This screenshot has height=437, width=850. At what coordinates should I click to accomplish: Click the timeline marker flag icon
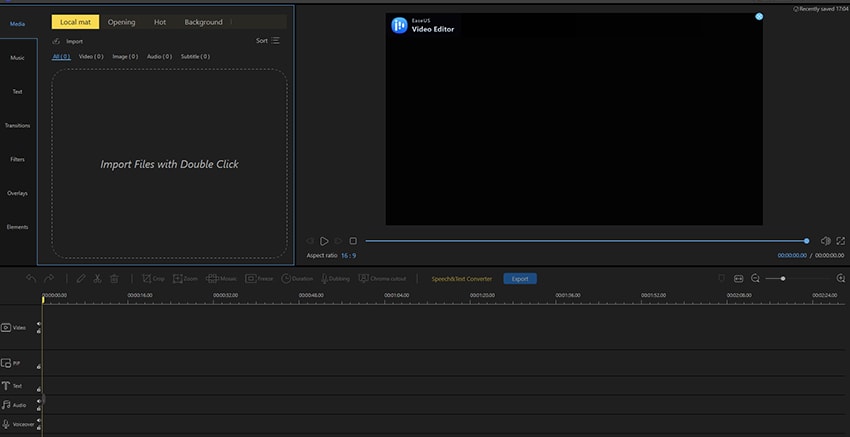click(722, 278)
